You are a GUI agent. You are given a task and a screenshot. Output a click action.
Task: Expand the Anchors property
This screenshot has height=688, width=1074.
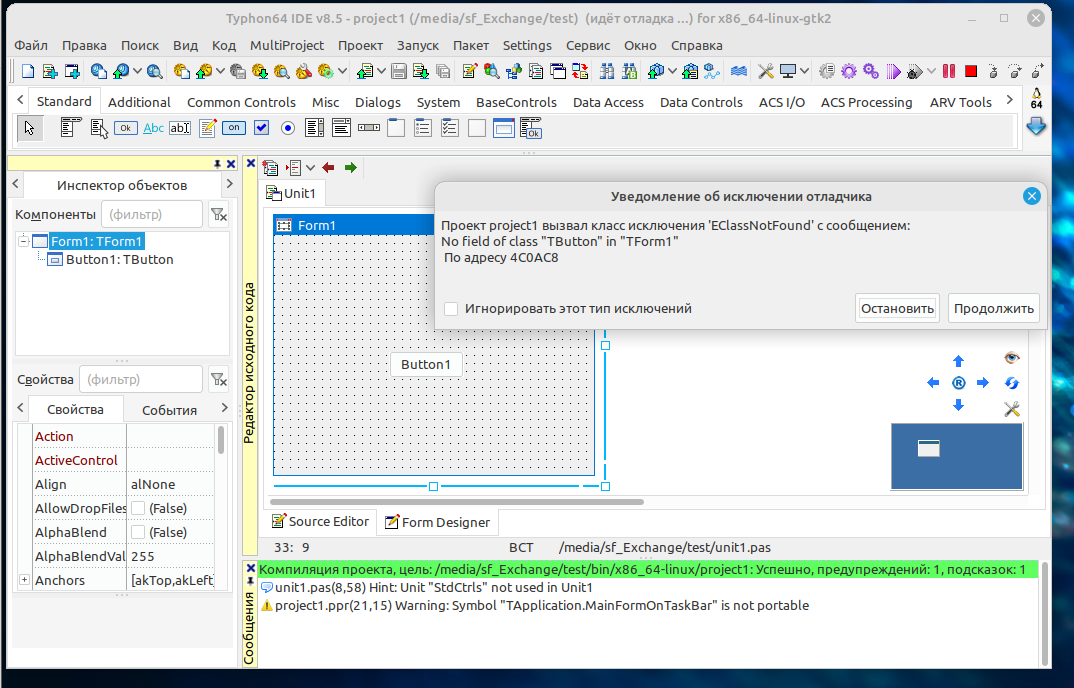pyautogui.click(x=24, y=580)
